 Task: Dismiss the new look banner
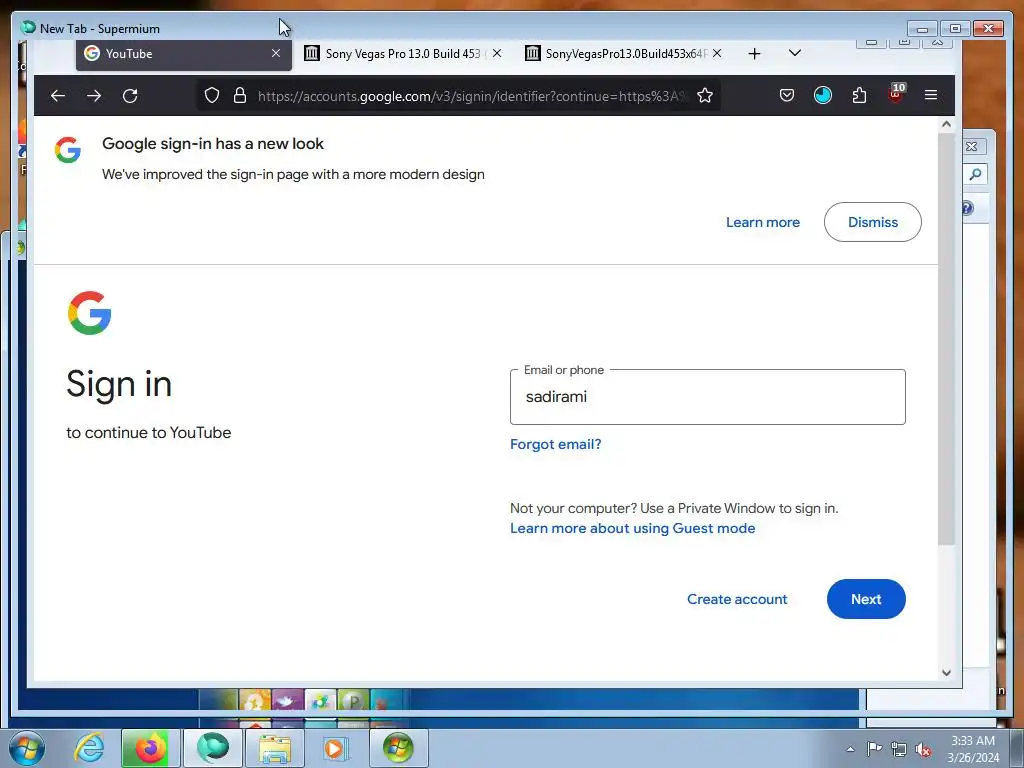[872, 222]
